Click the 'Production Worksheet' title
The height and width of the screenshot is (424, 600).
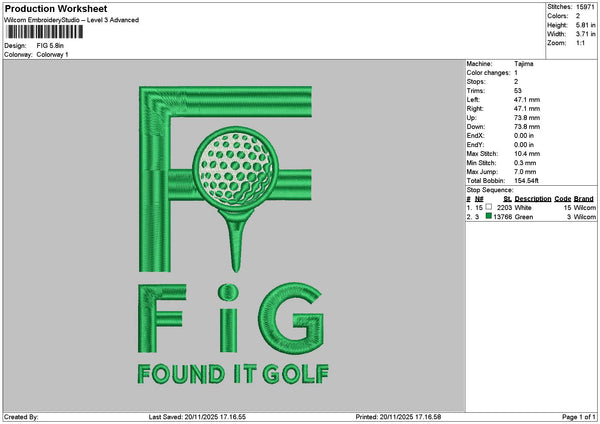[56, 9]
